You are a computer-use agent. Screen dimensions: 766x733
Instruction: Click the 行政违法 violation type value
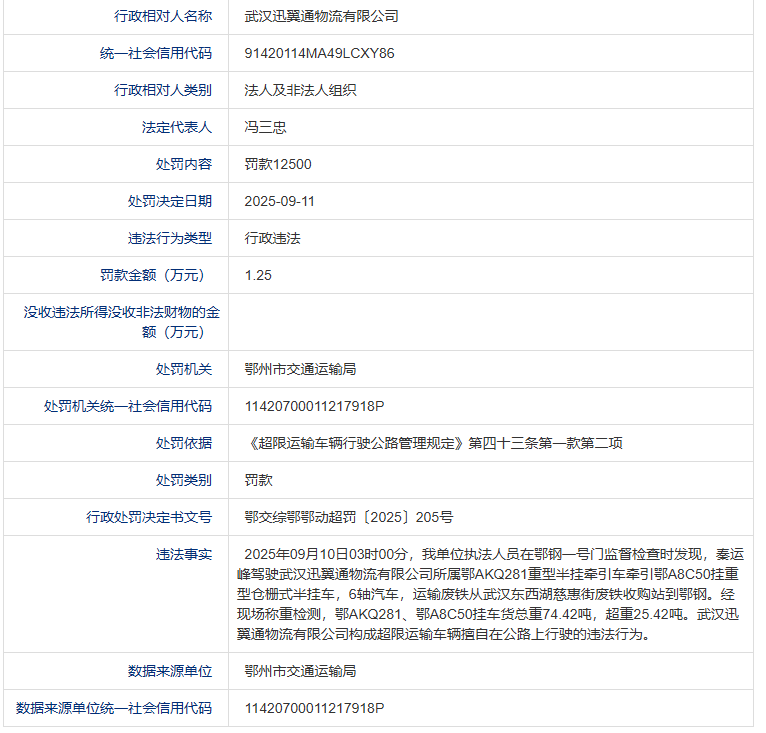272,238
